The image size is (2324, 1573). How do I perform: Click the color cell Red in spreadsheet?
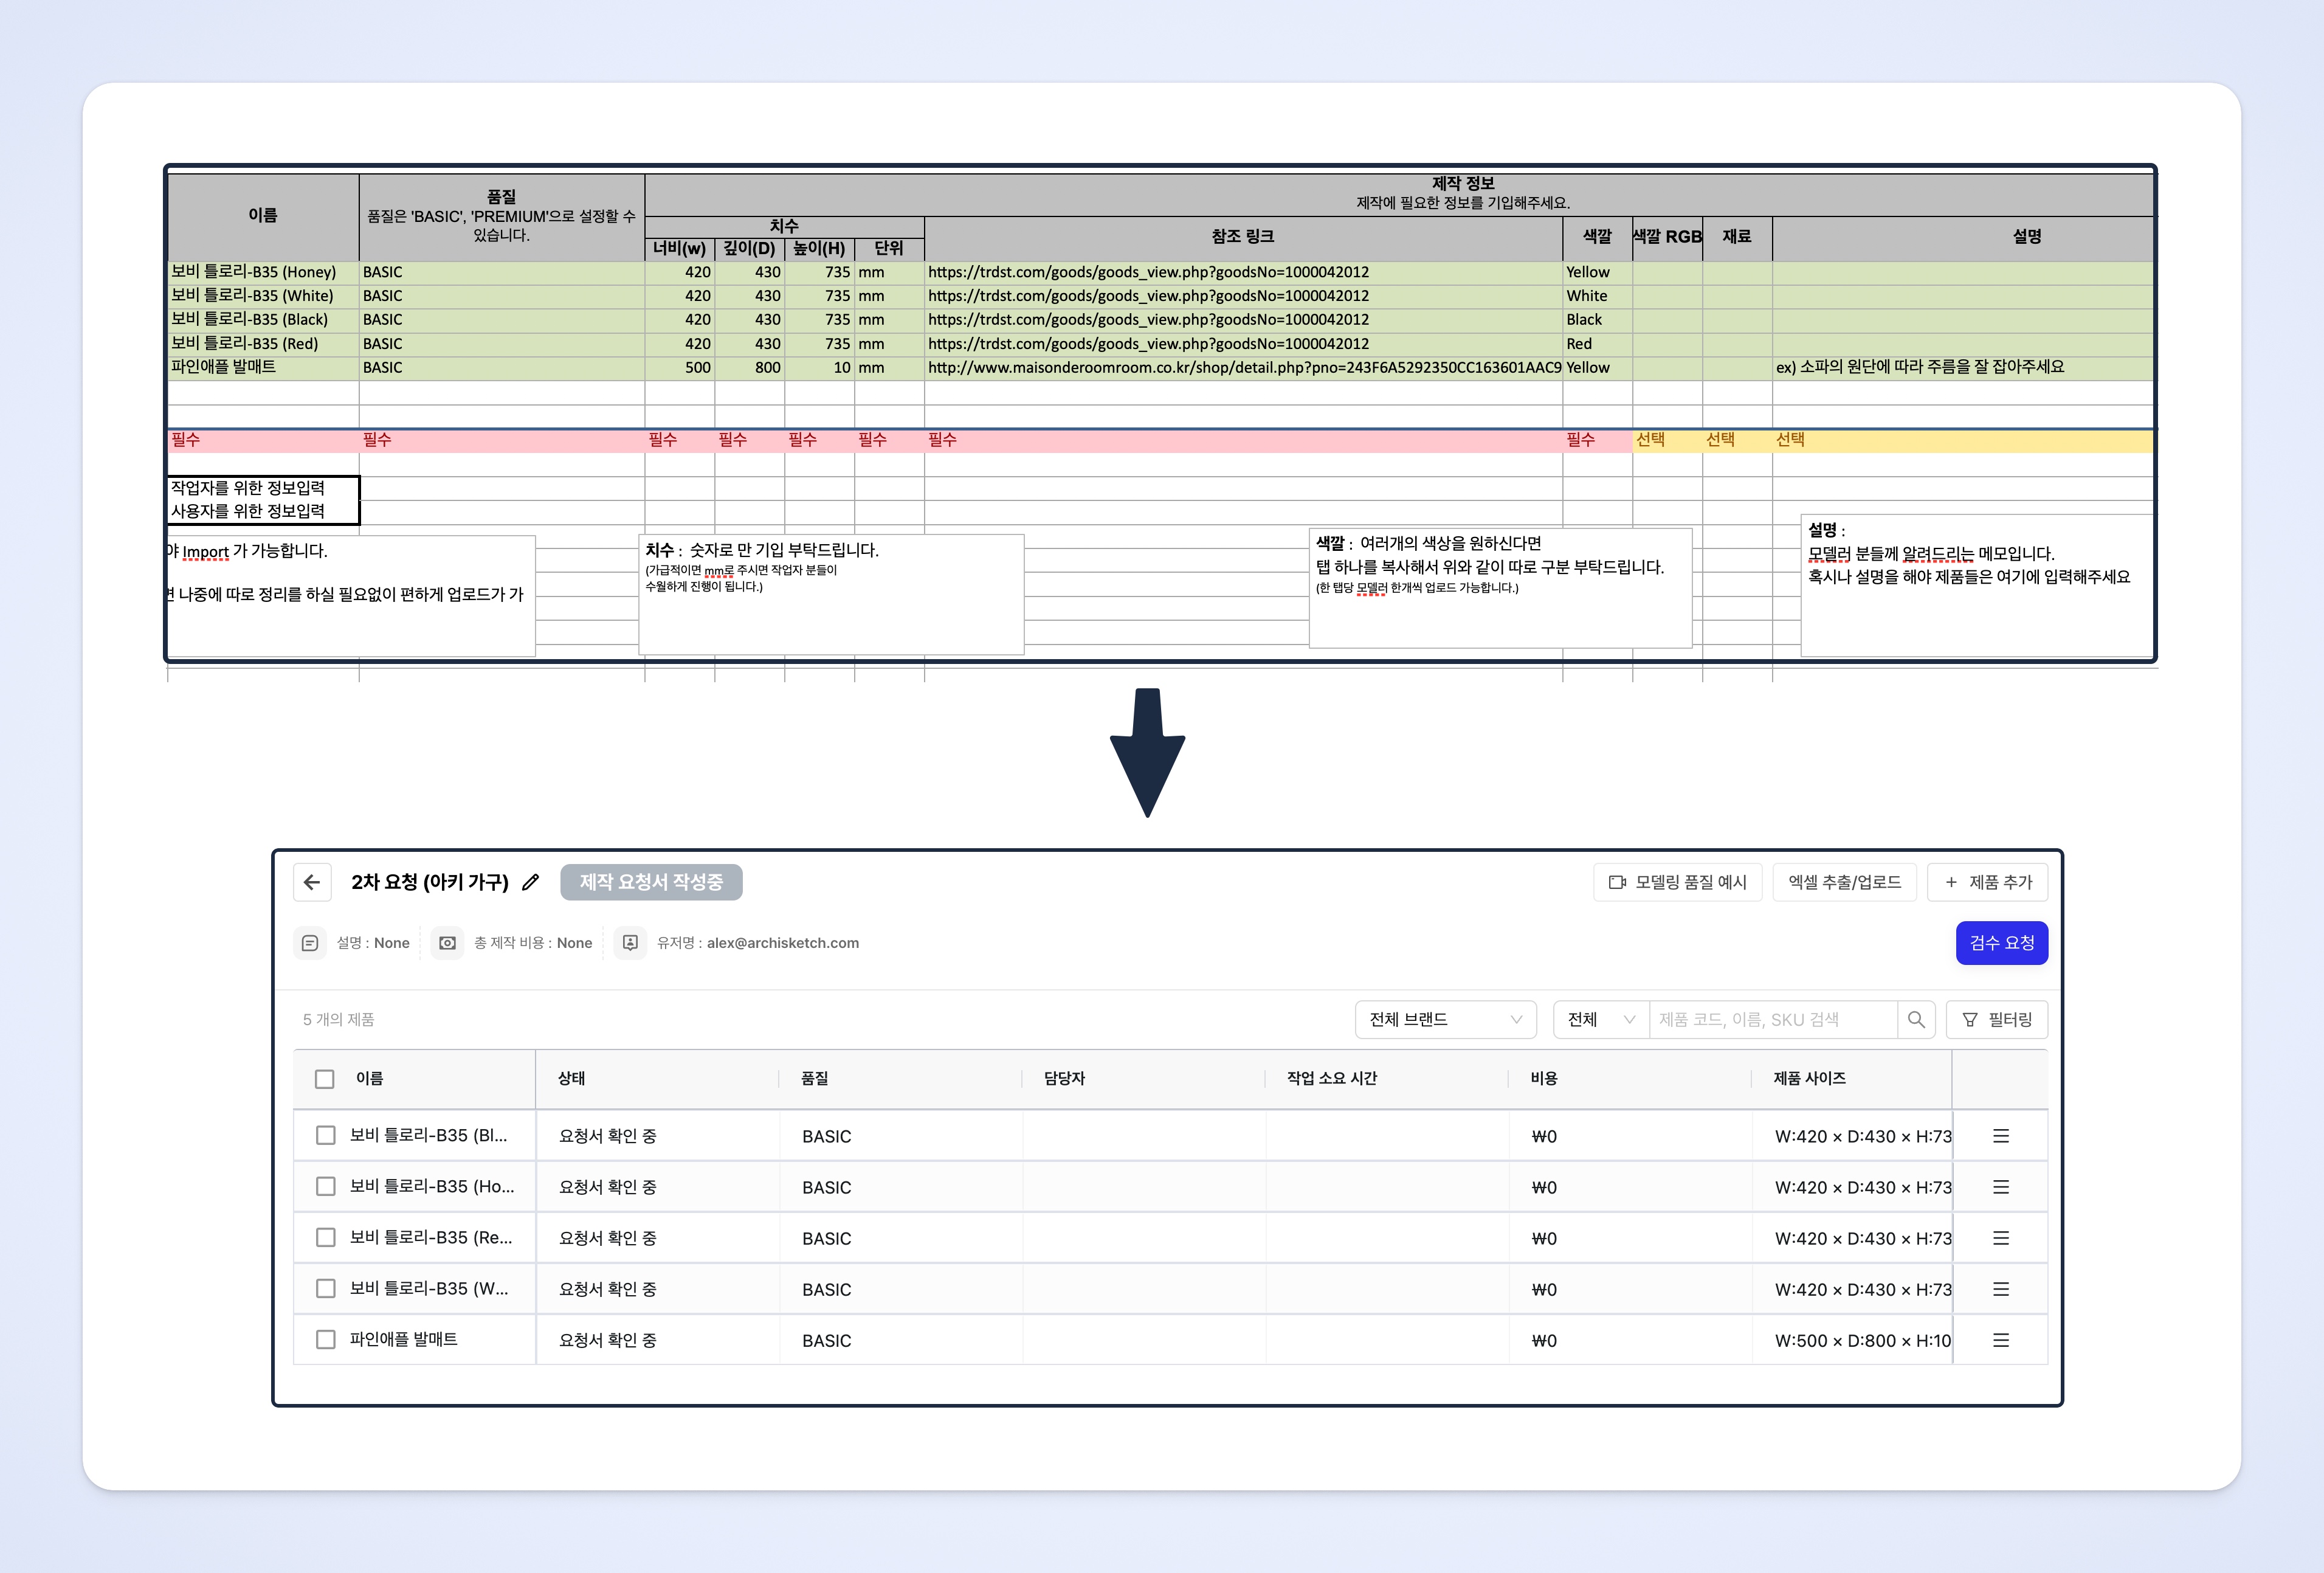pyautogui.click(x=1597, y=344)
